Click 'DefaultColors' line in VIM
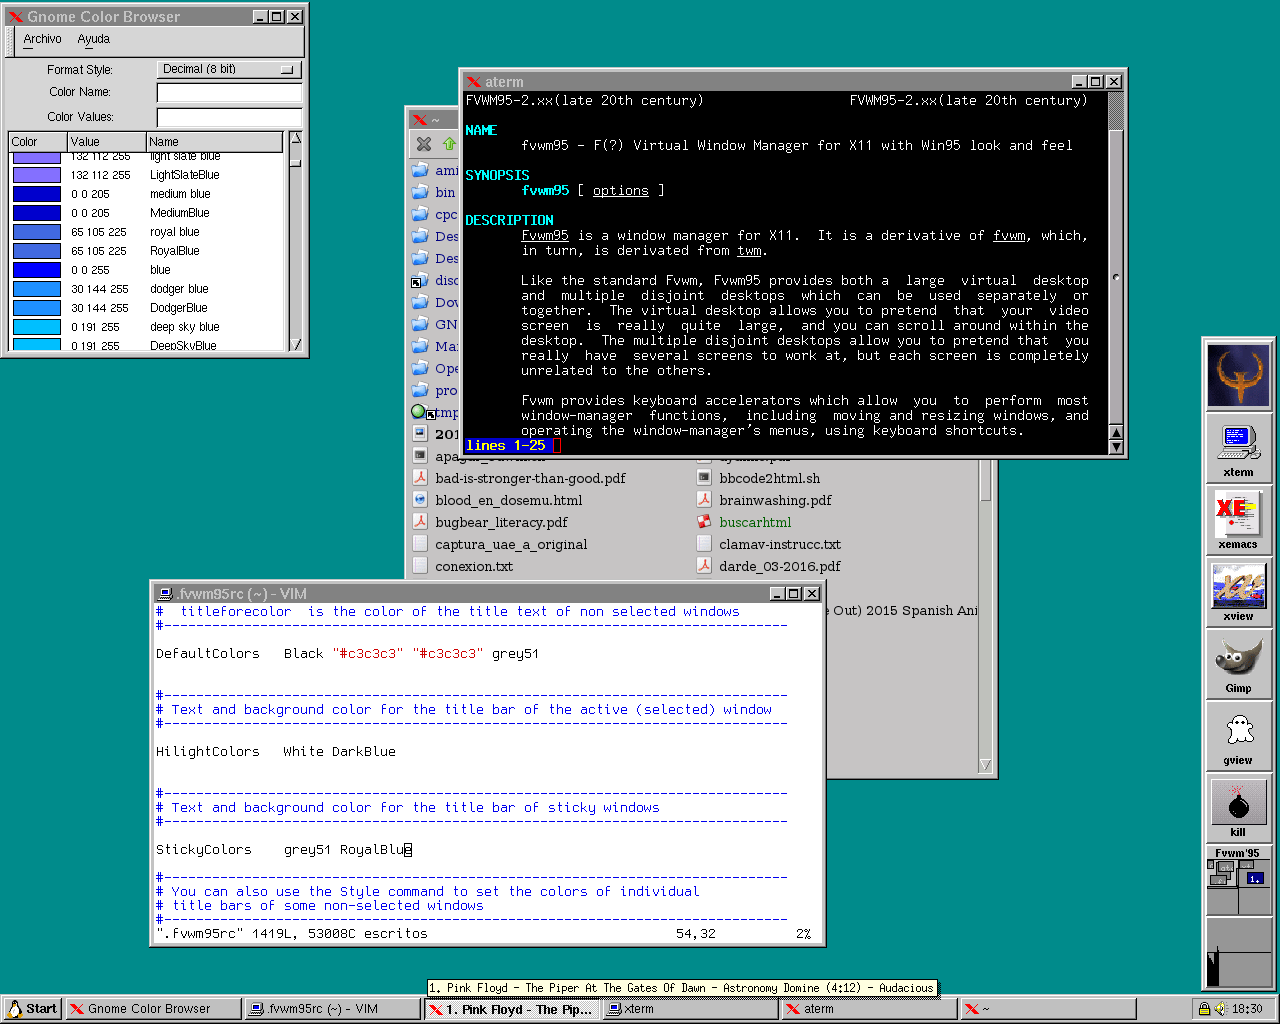Screen dimensions: 1280x1024 click(347, 654)
